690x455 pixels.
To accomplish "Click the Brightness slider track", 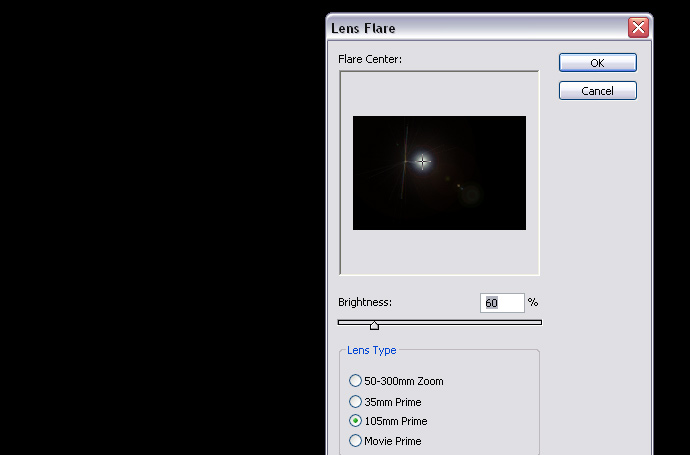I will click(x=440, y=323).
